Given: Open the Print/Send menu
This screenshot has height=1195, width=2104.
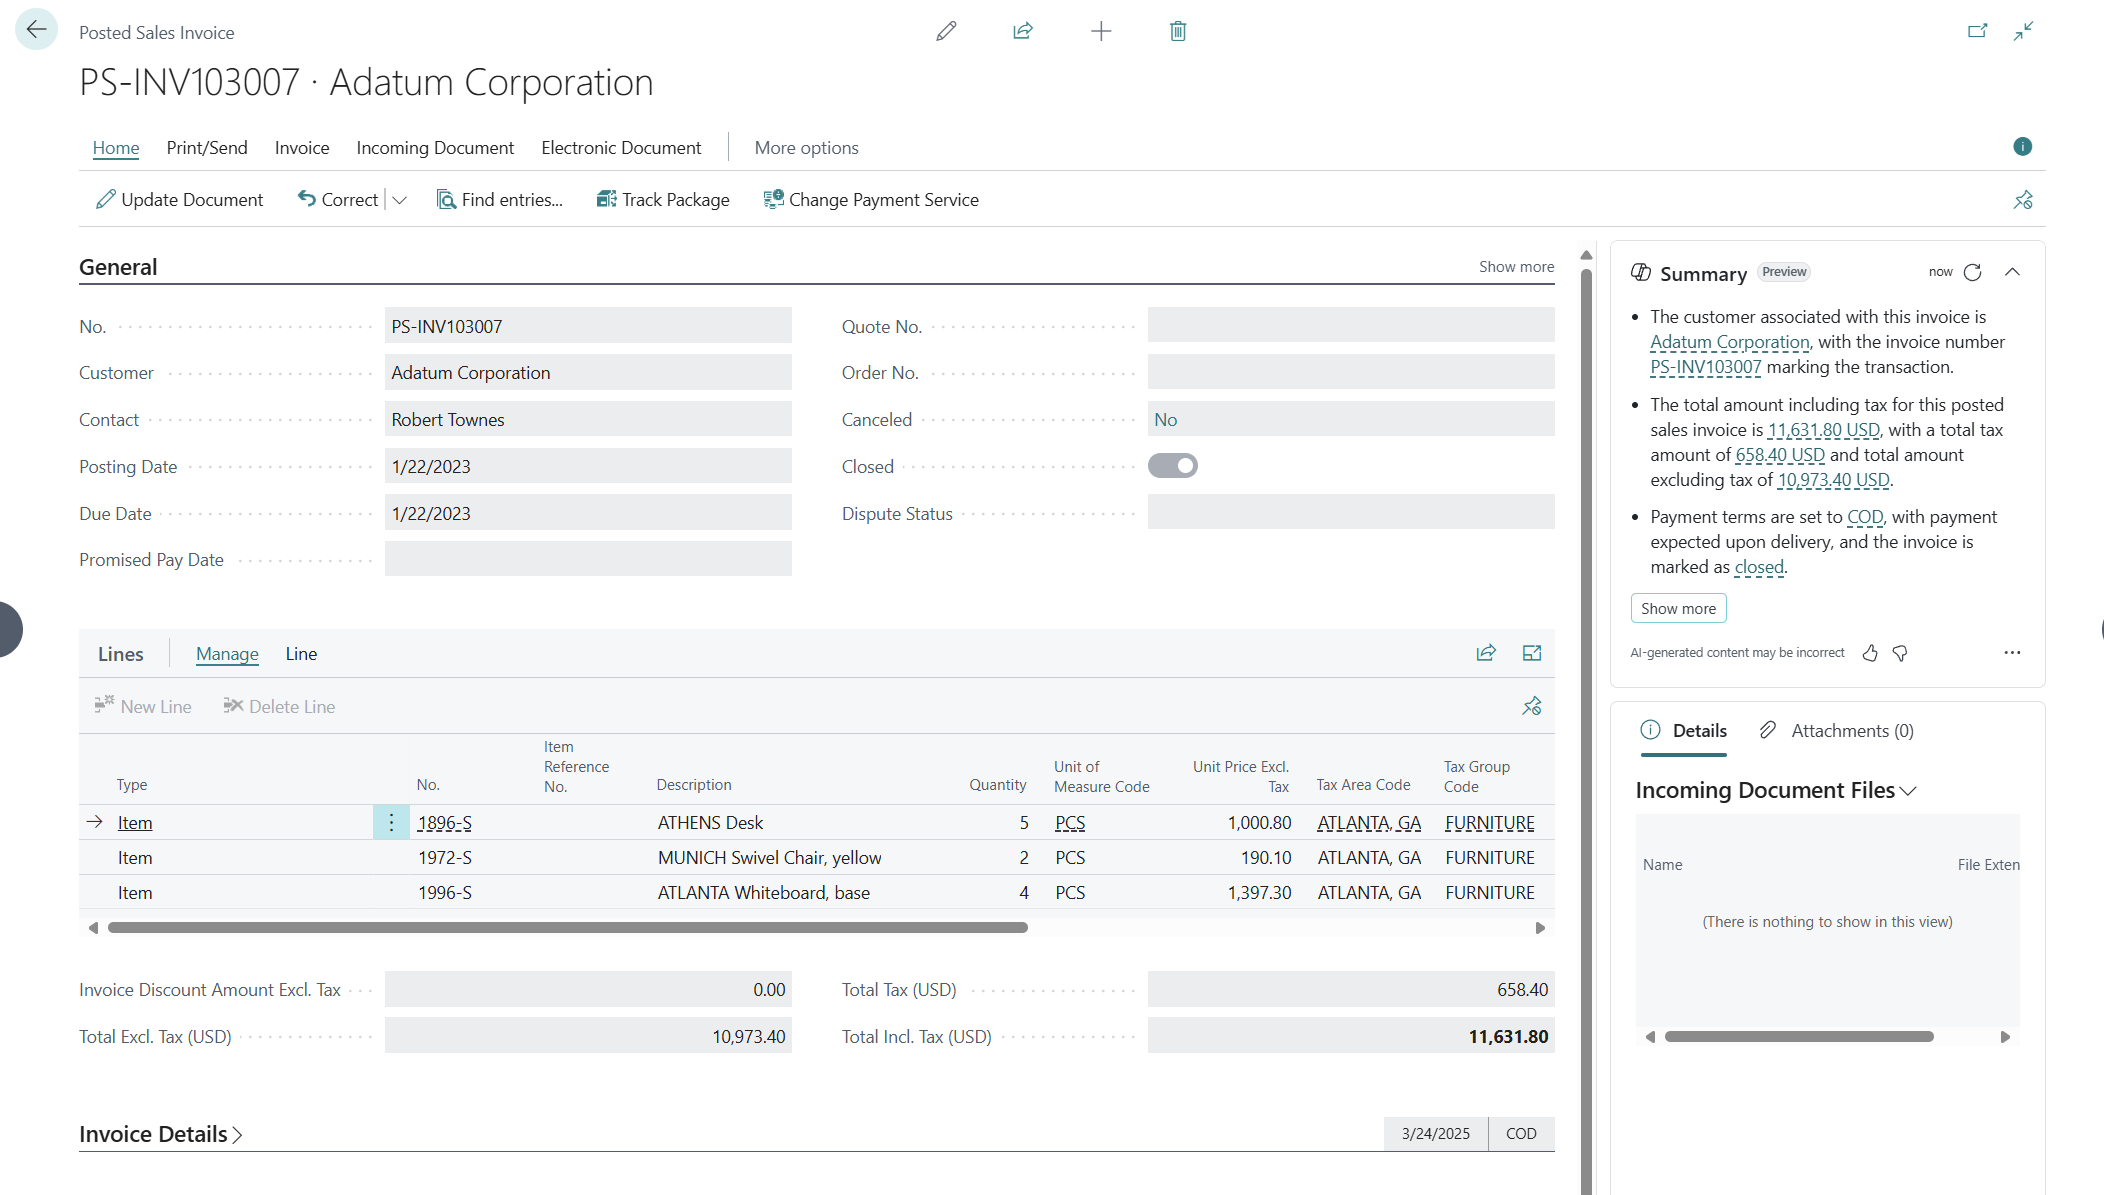Looking at the screenshot, I should [x=207, y=148].
